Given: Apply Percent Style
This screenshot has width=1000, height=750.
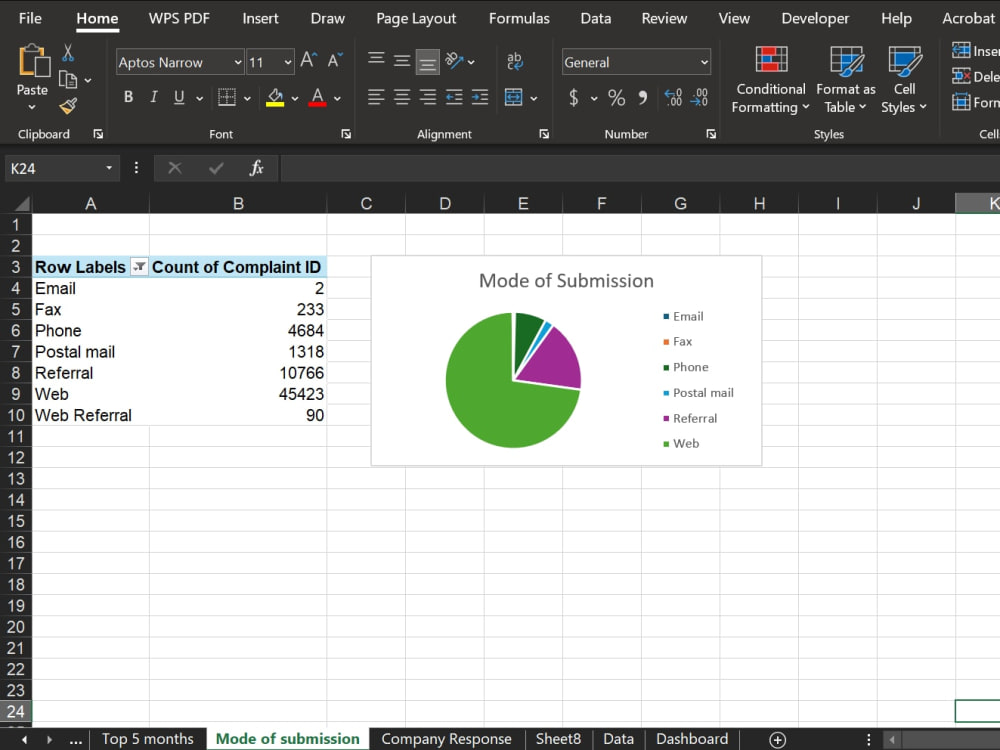Looking at the screenshot, I should [616, 98].
